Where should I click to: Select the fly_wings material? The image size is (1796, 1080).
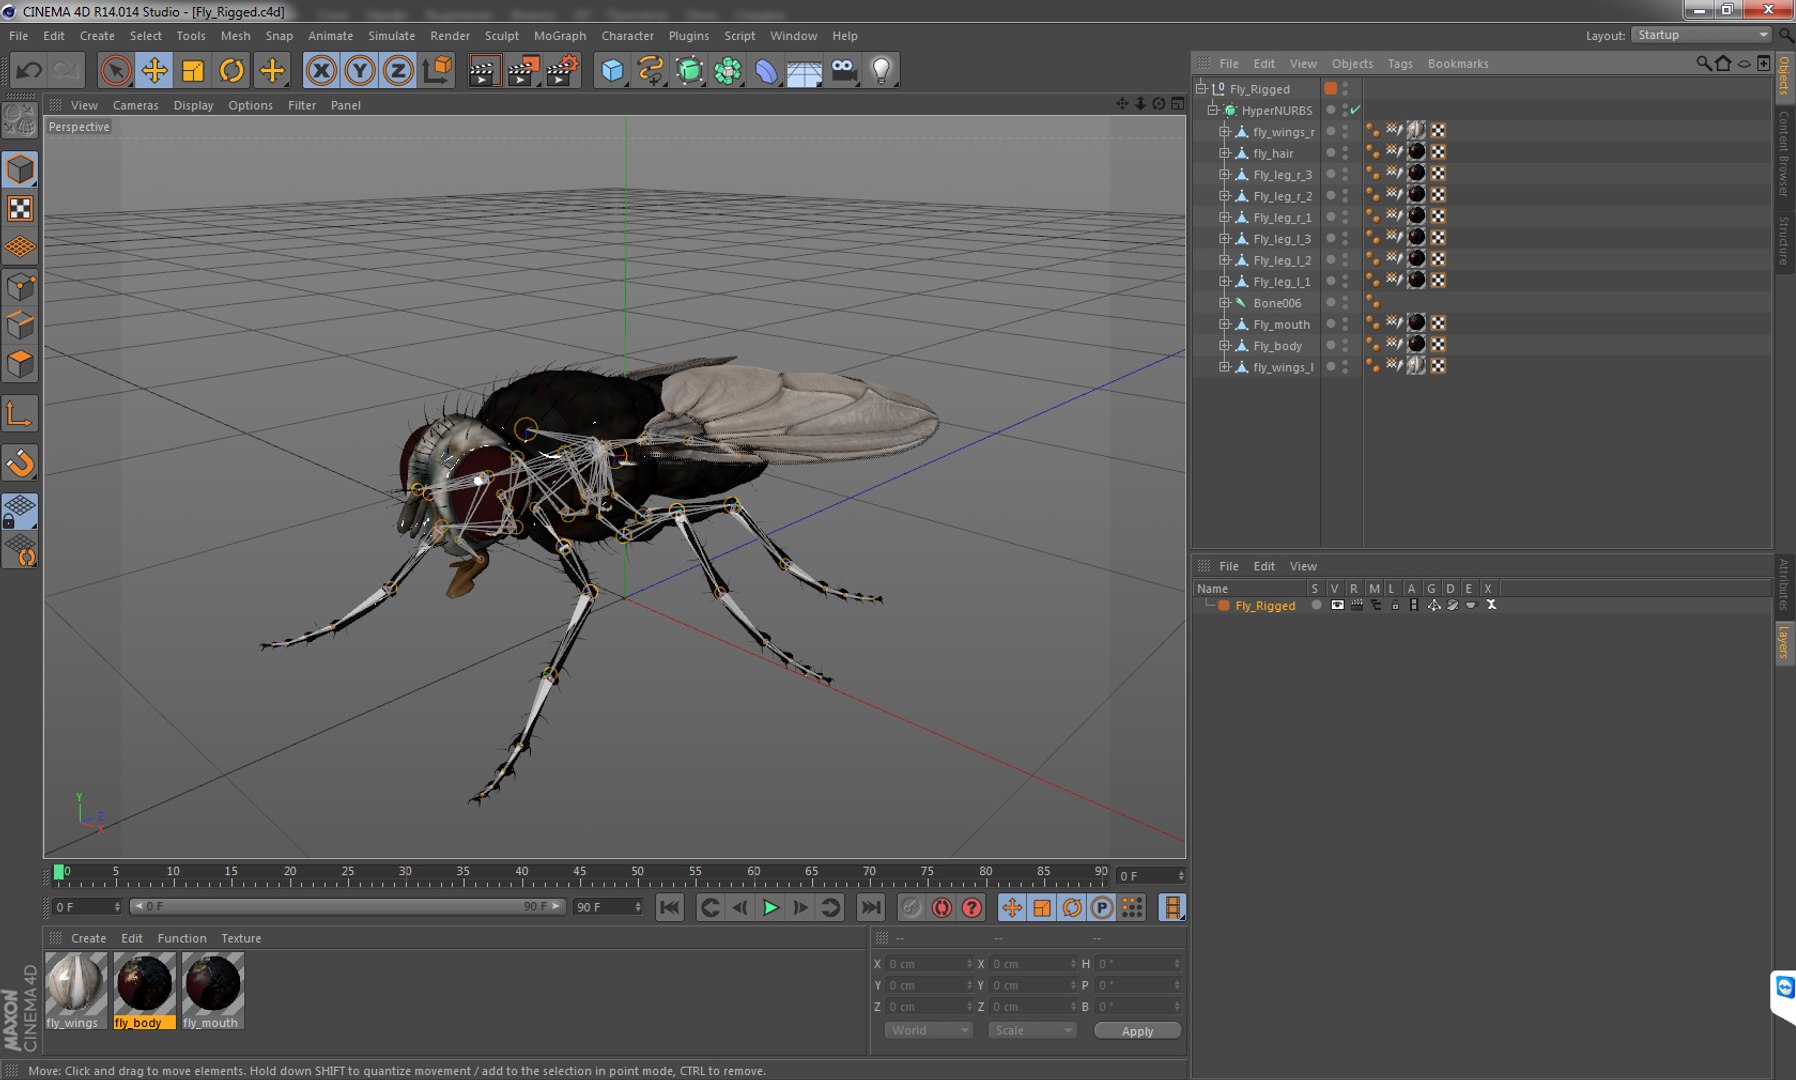(76, 991)
